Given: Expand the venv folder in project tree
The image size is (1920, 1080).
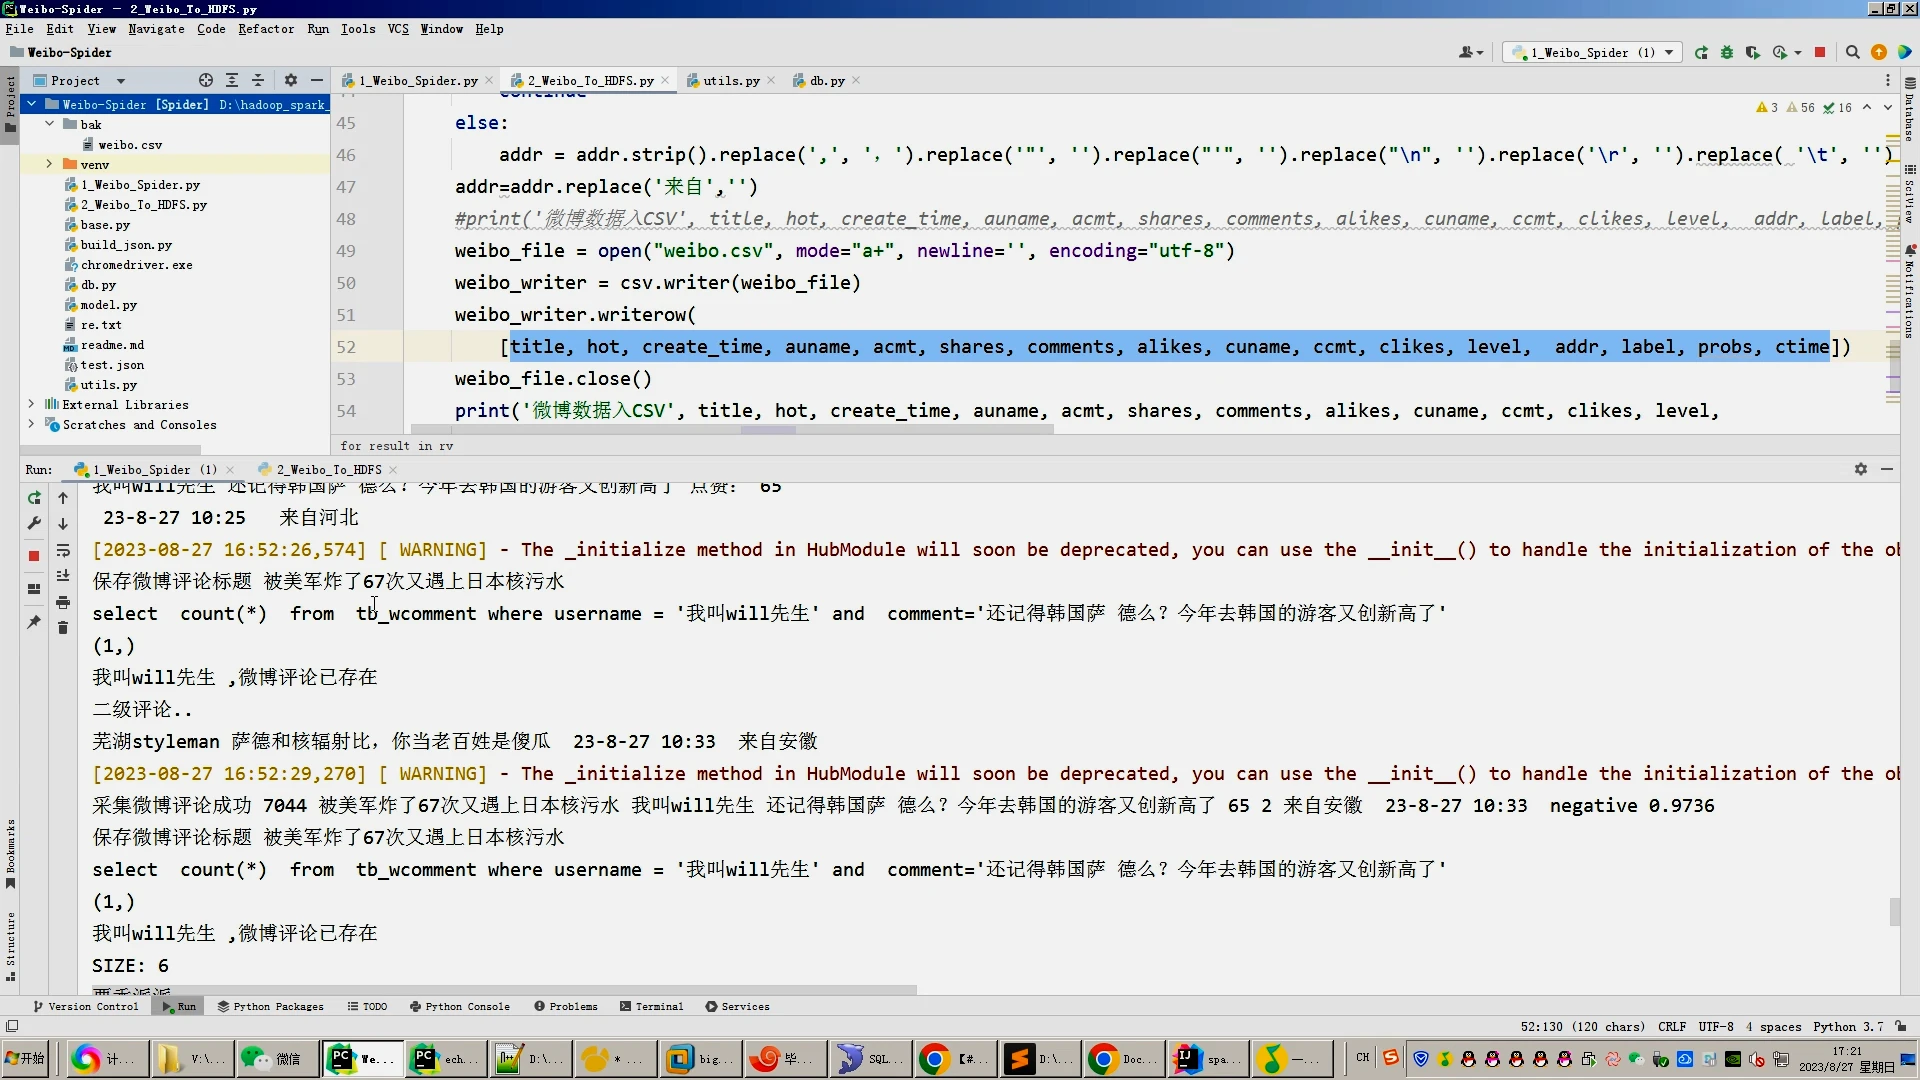Looking at the screenshot, I should click(49, 164).
